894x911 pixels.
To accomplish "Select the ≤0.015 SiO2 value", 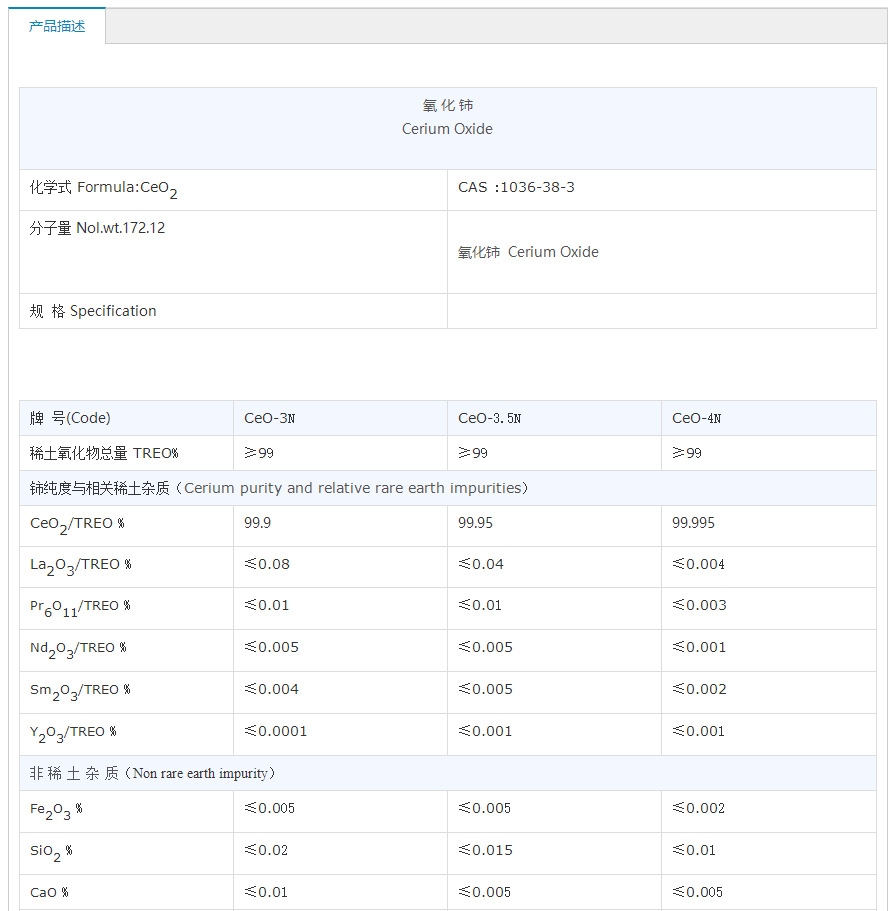I will tap(485, 850).
